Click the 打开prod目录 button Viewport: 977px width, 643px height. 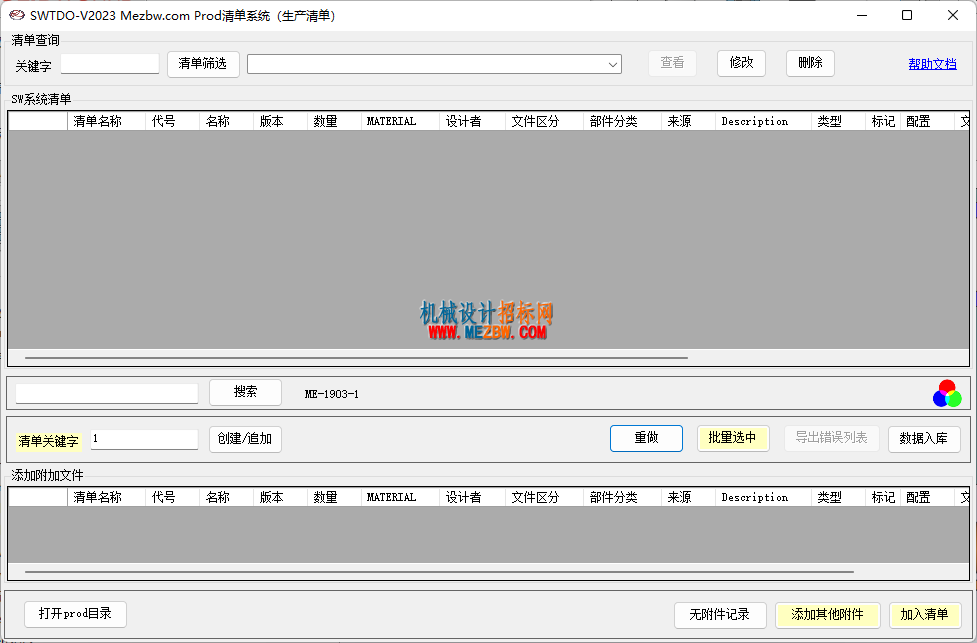point(75,614)
